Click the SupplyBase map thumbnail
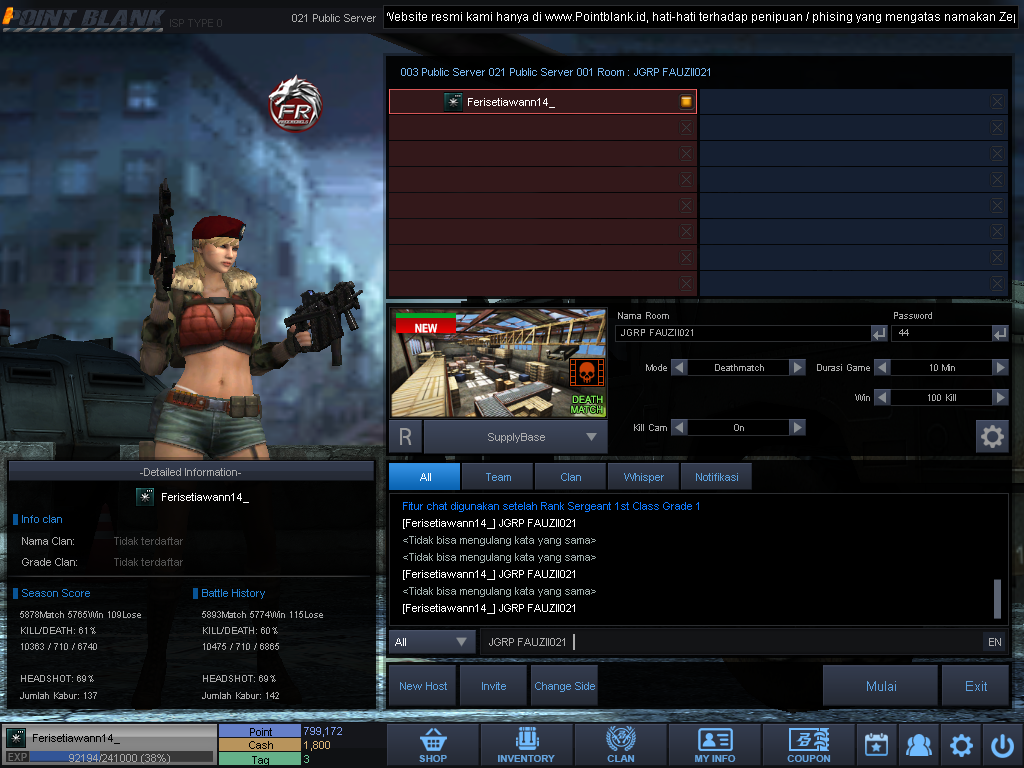Viewport: 1024px width, 768px height. [x=498, y=363]
